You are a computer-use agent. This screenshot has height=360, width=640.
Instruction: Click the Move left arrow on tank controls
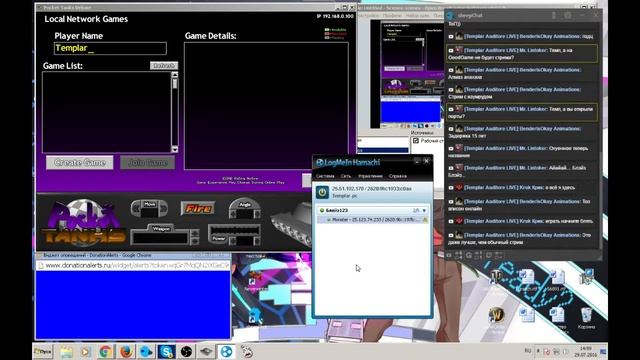(x=136, y=209)
